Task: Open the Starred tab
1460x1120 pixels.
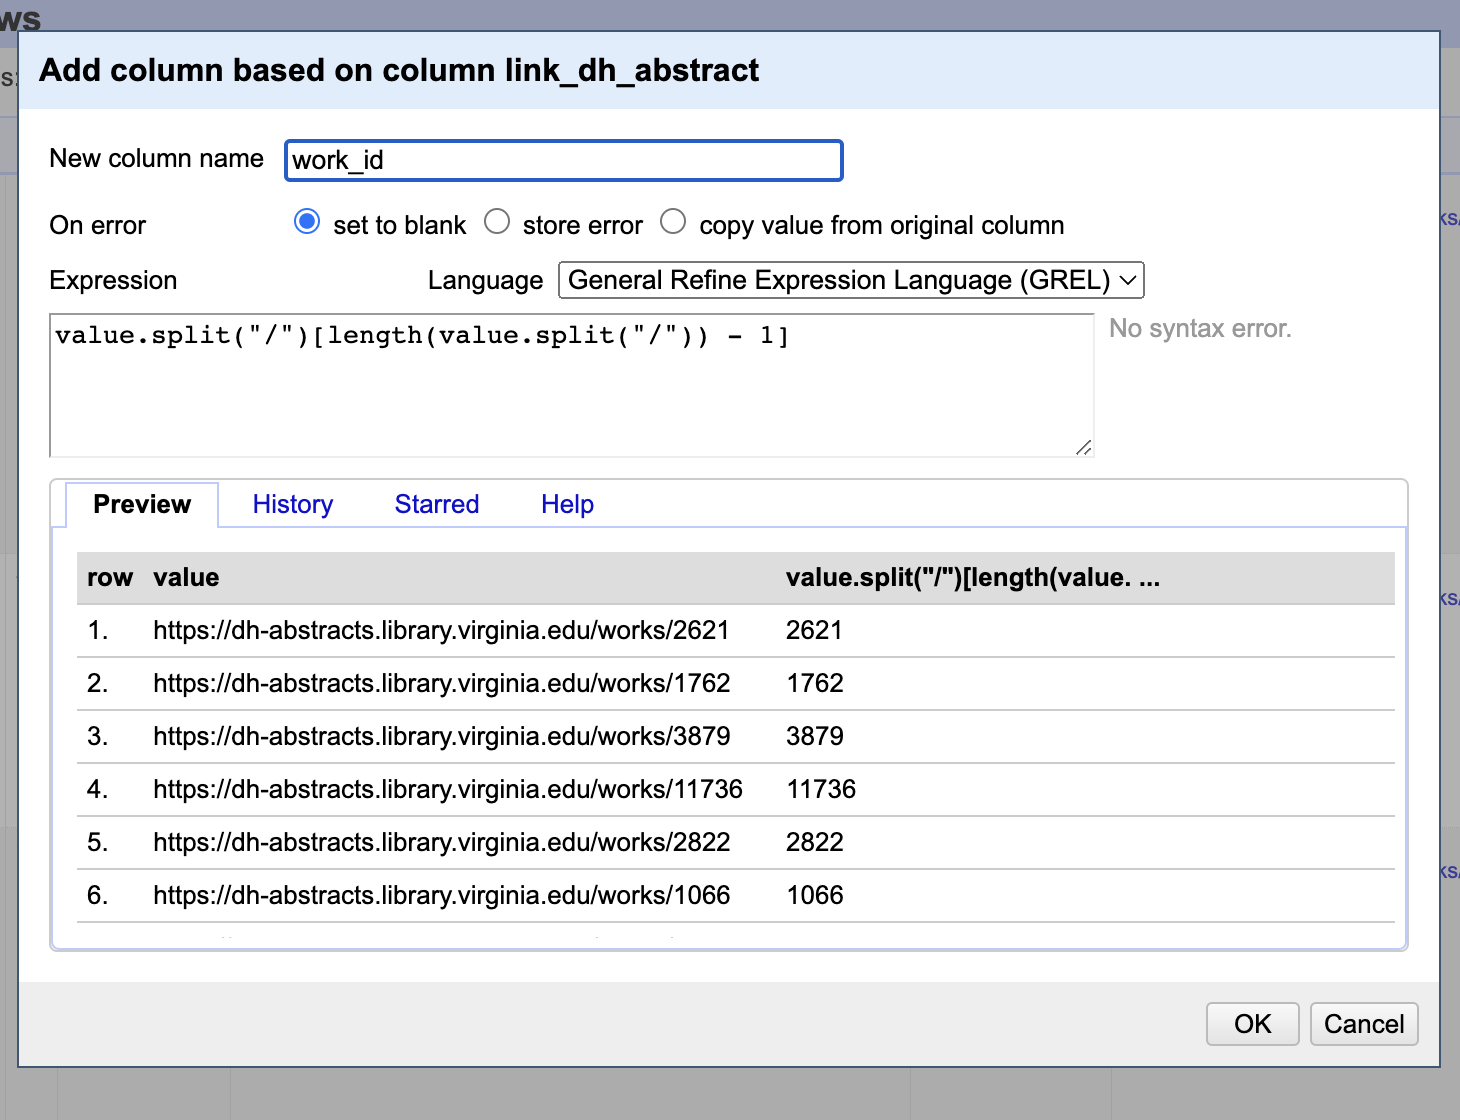Action: pos(437,504)
